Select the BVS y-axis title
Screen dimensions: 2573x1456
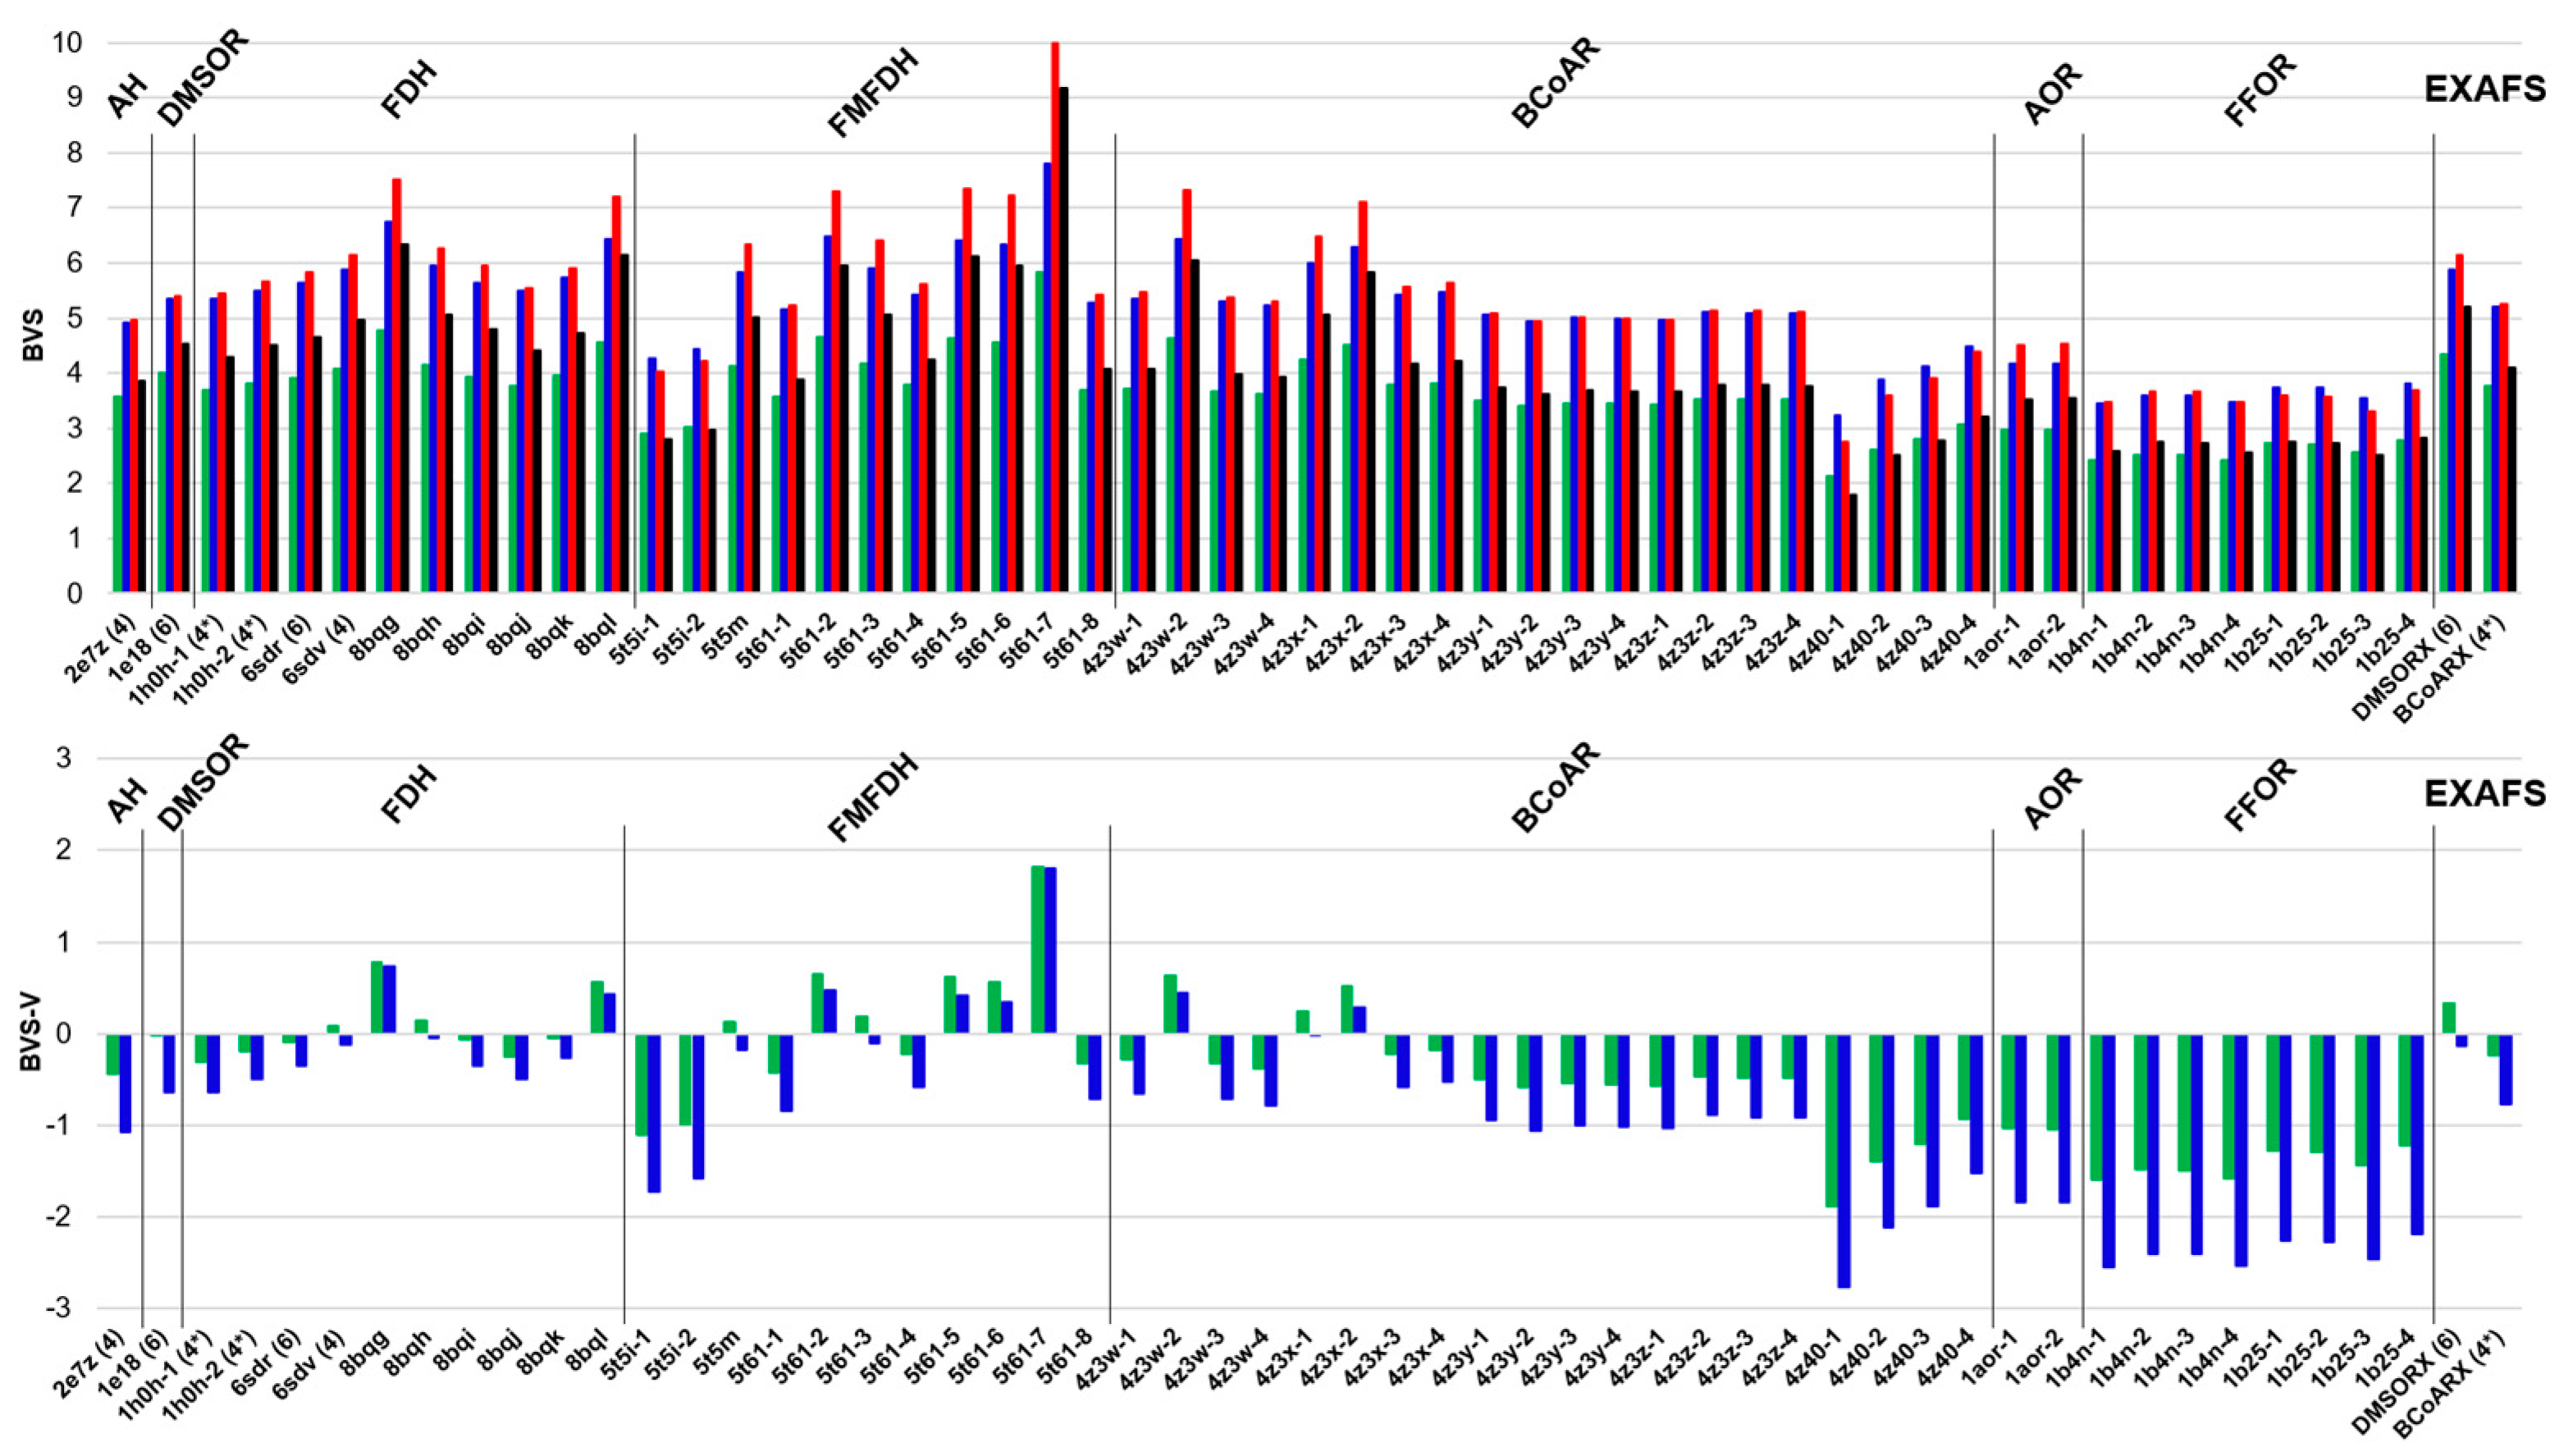coord(32,336)
